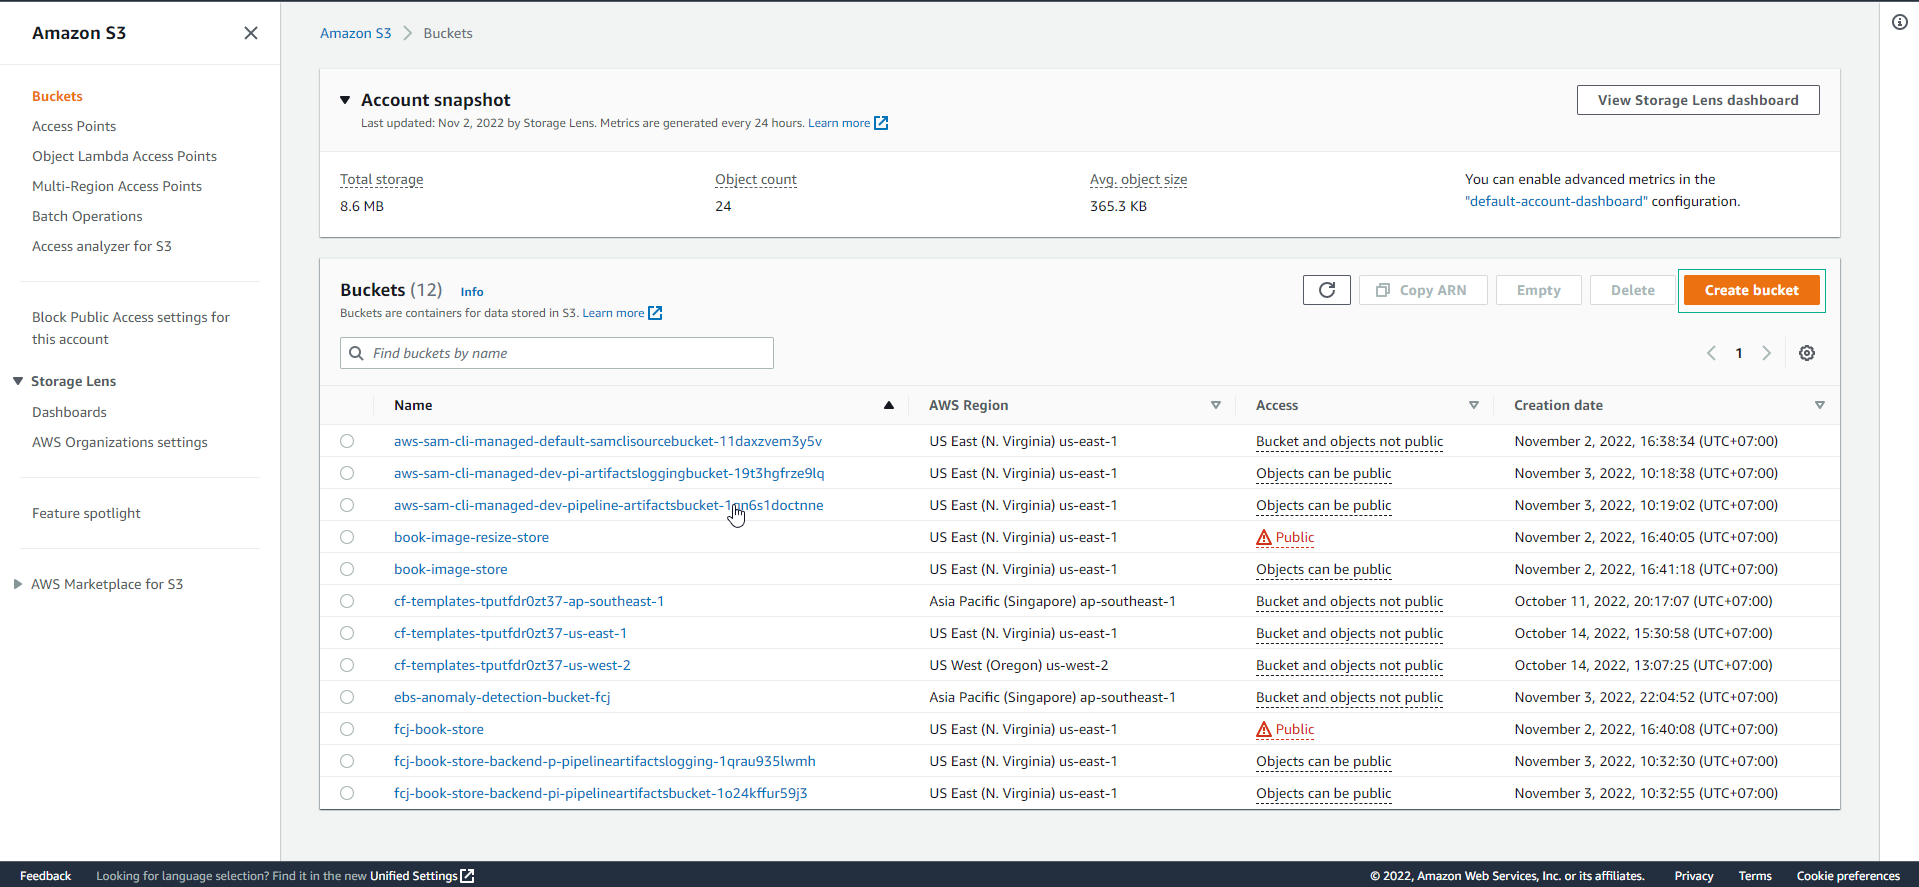Image resolution: width=1919 pixels, height=887 pixels.
Task: Open the Buckets Info link
Action: coord(472,292)
